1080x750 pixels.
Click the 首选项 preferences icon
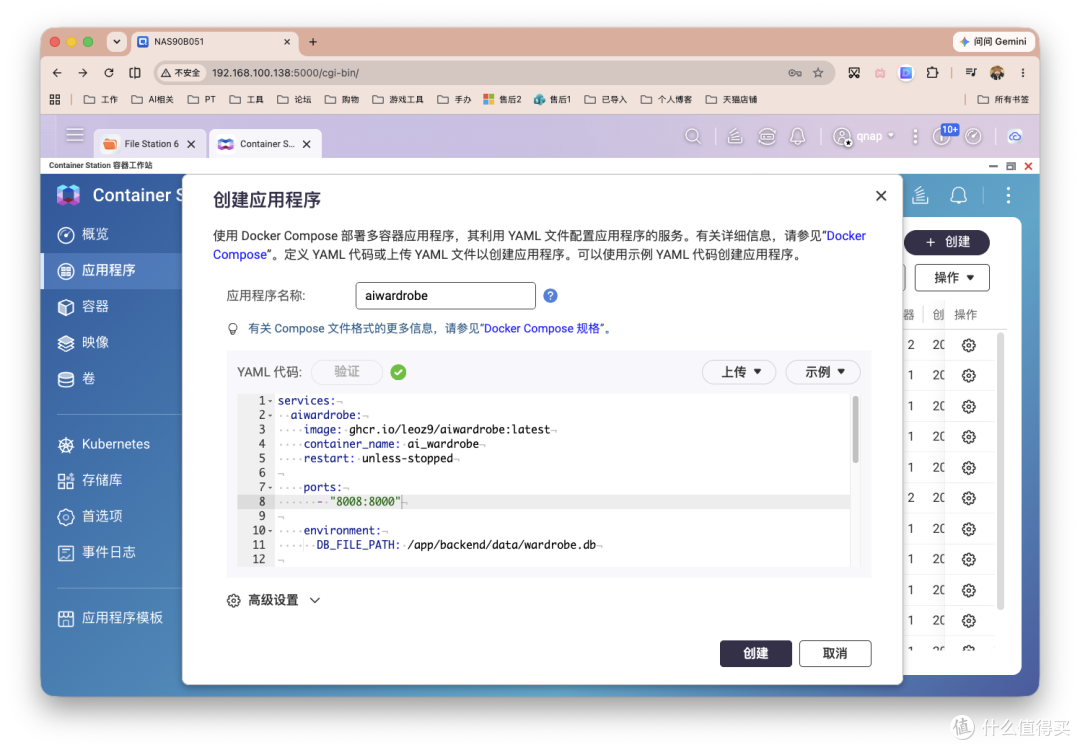click(65, 517)
